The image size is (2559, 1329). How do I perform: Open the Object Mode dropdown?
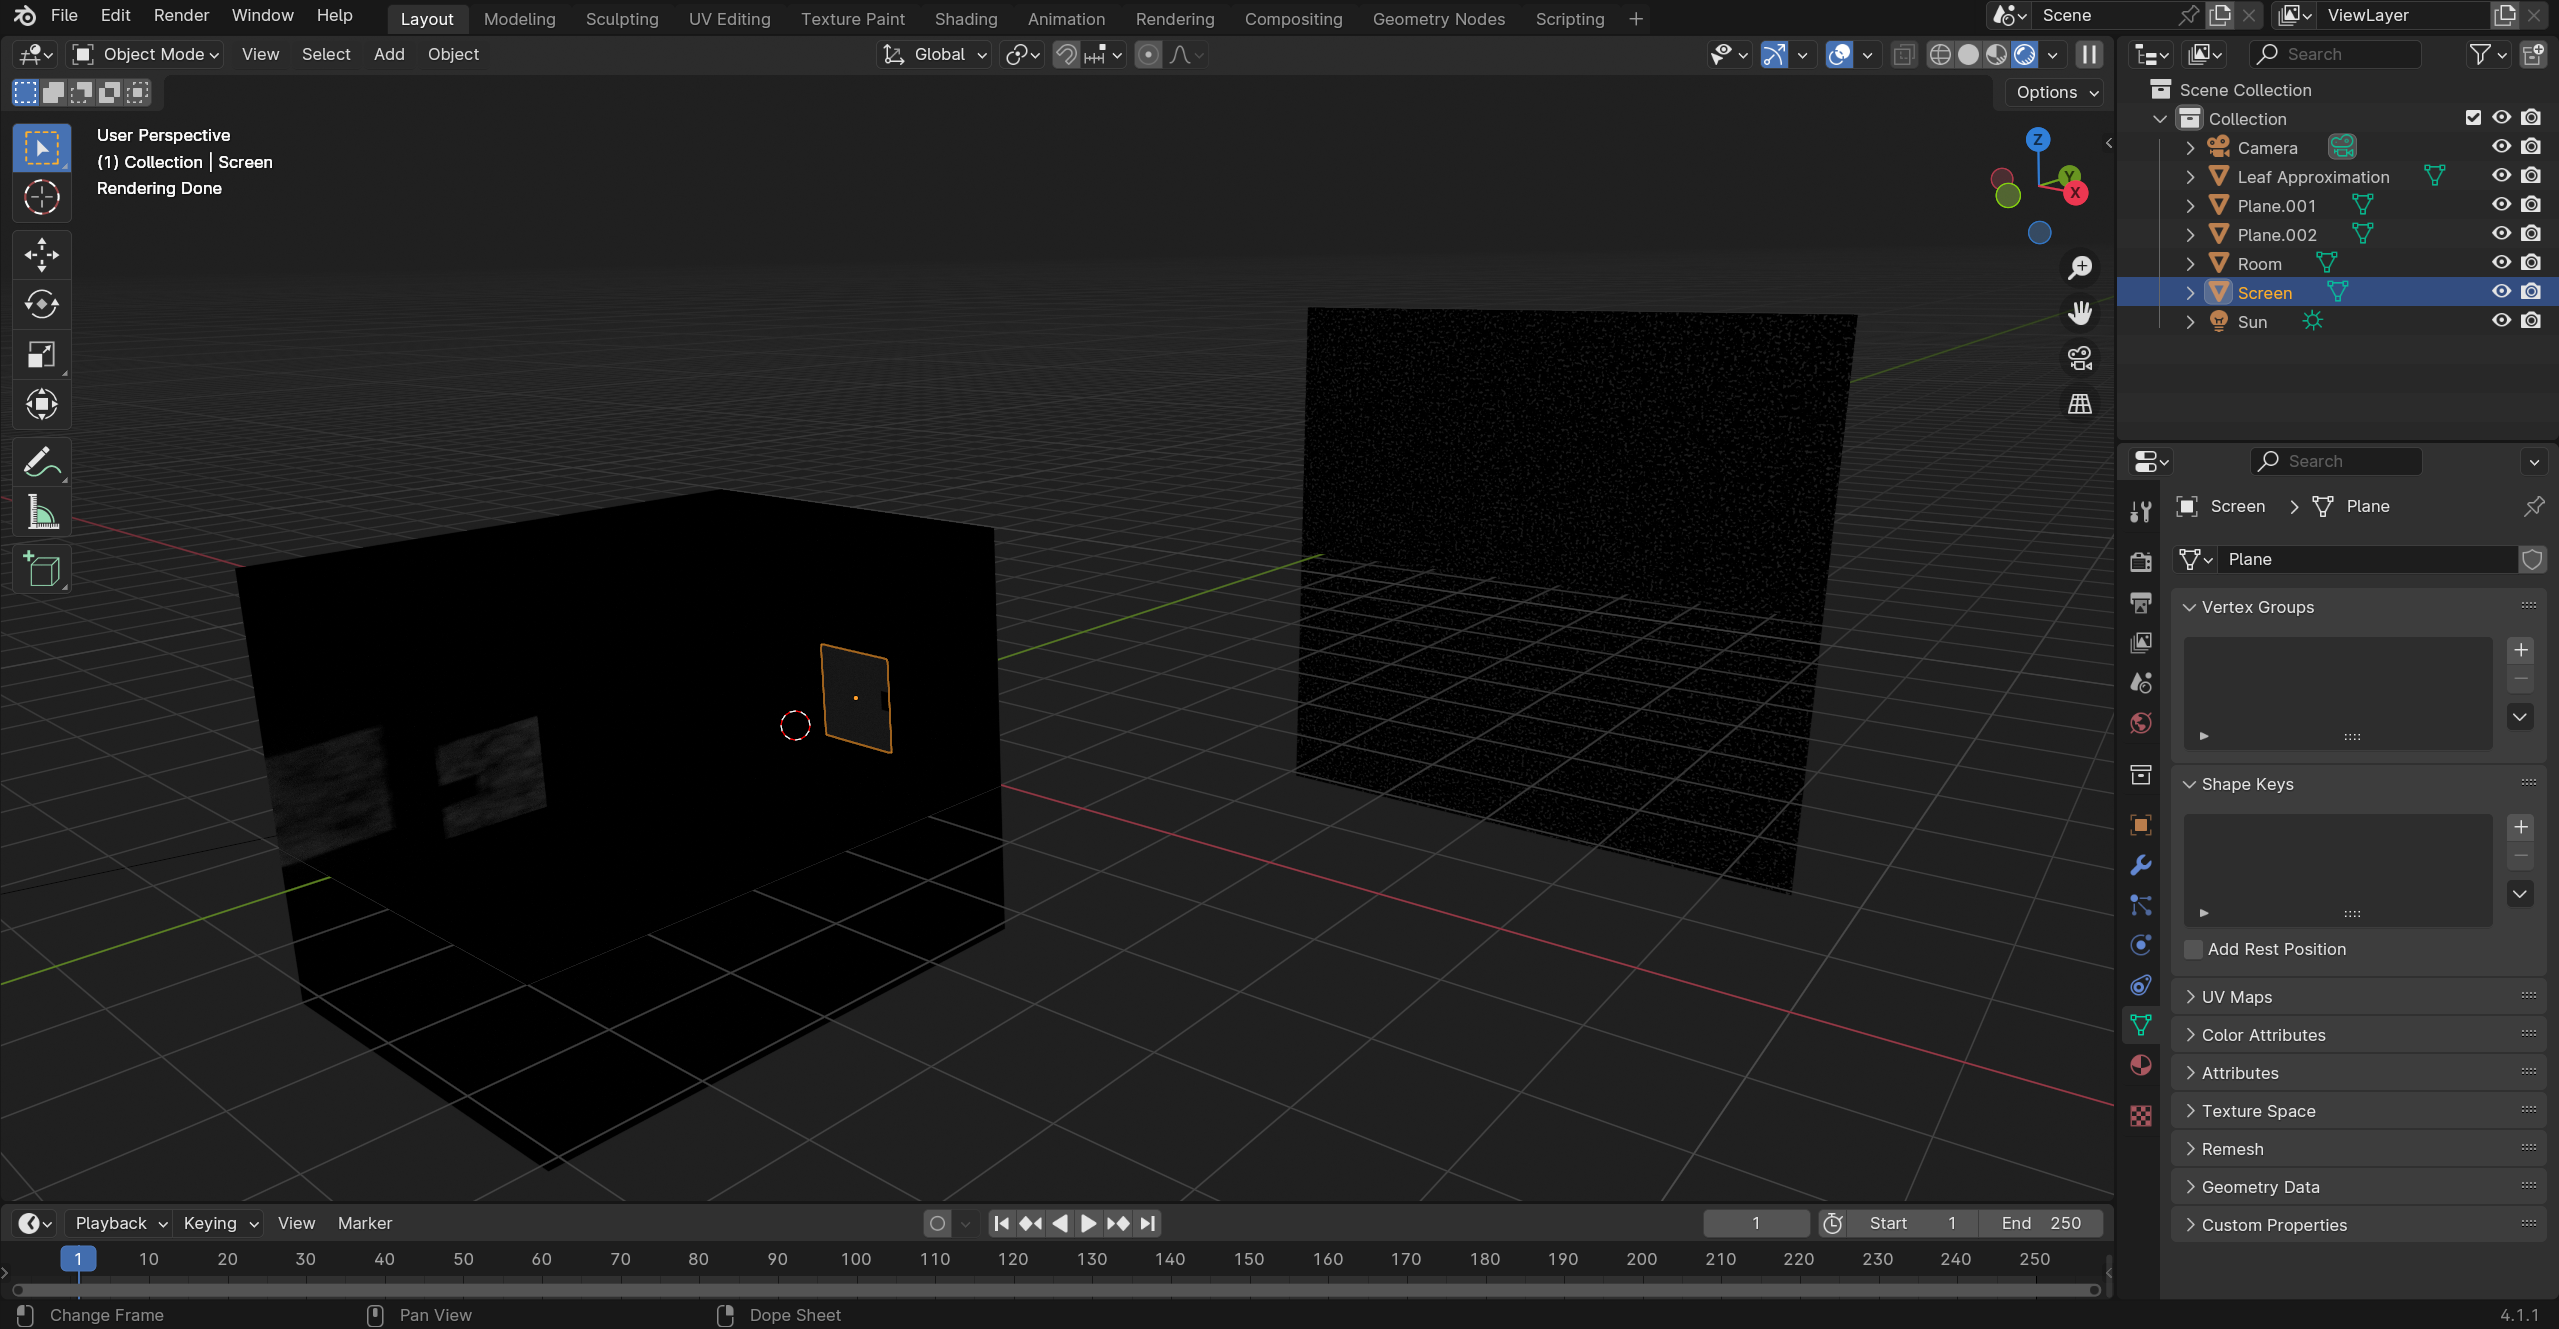point(146,55)
